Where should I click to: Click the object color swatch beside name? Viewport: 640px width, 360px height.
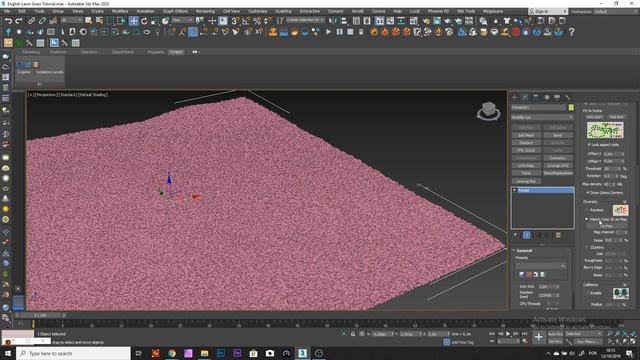(x=571, y=107)
